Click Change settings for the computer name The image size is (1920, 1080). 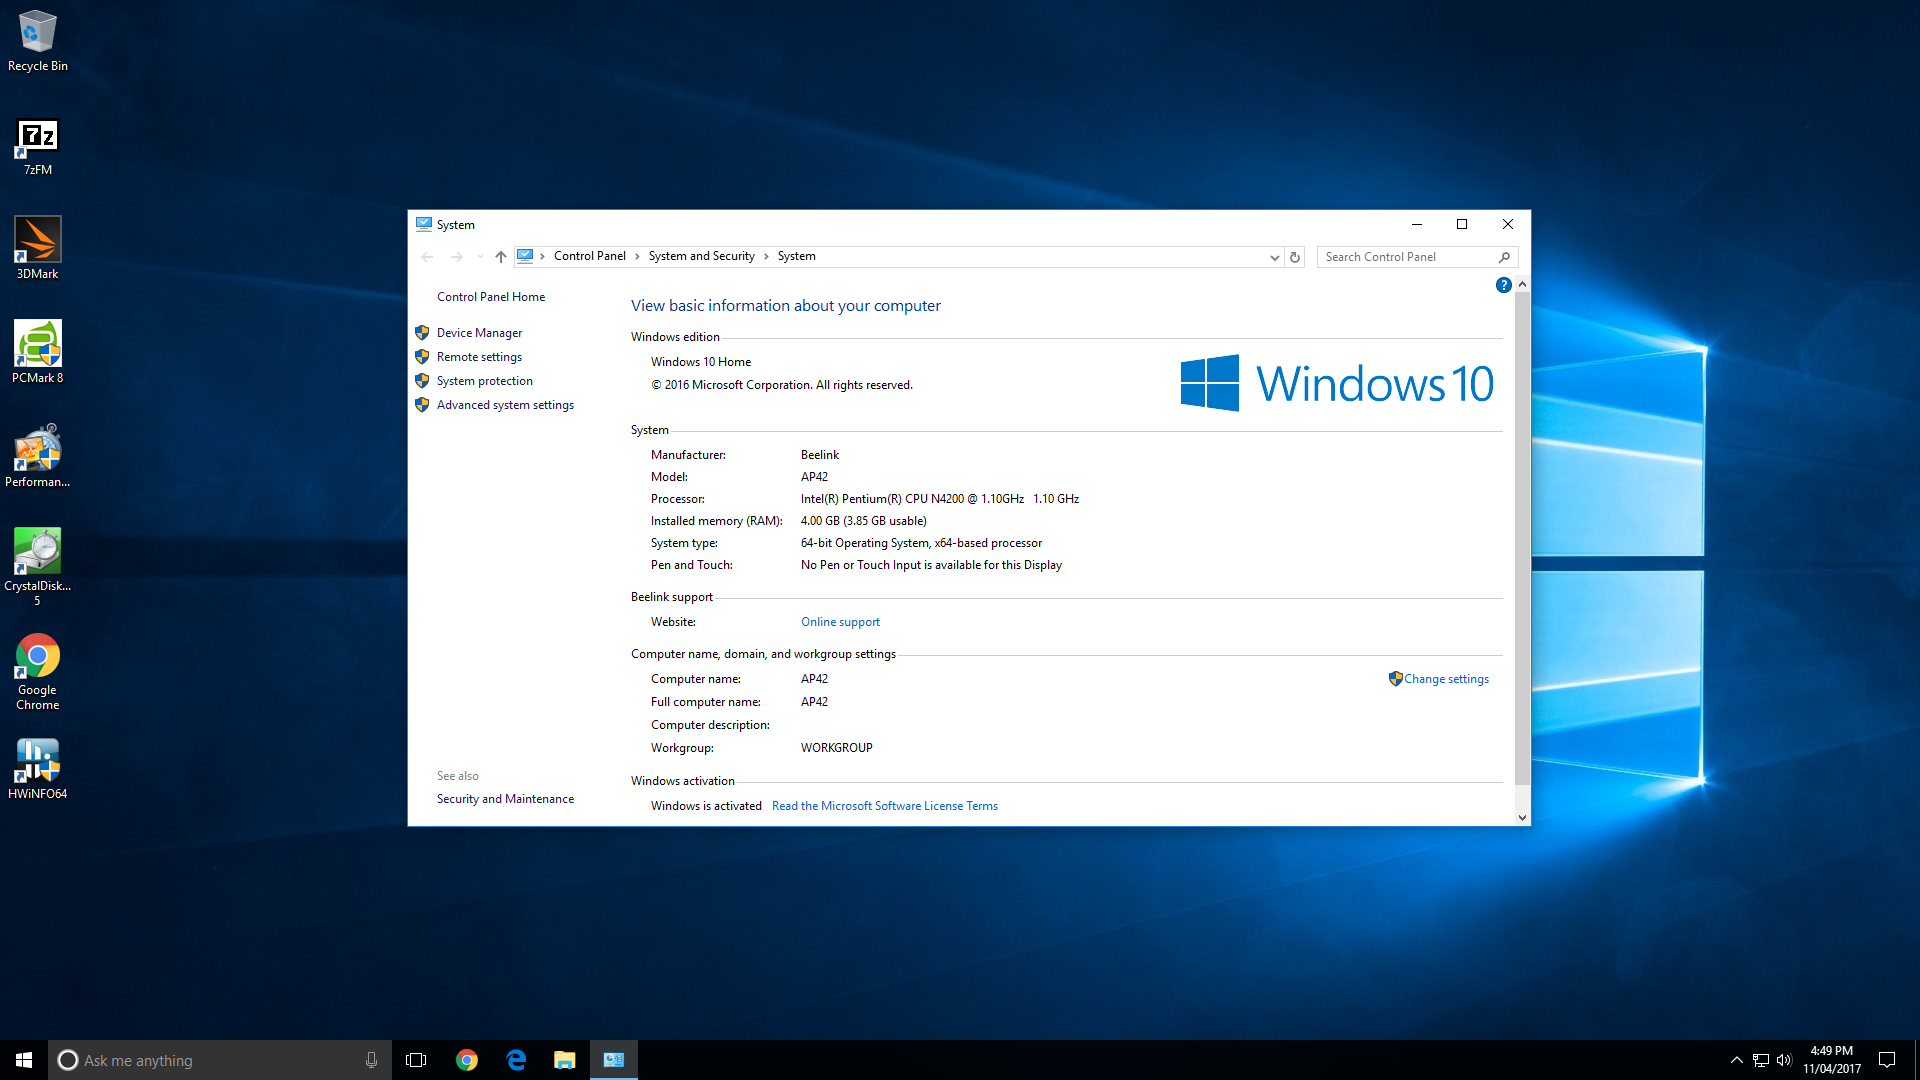(1446, 679)
